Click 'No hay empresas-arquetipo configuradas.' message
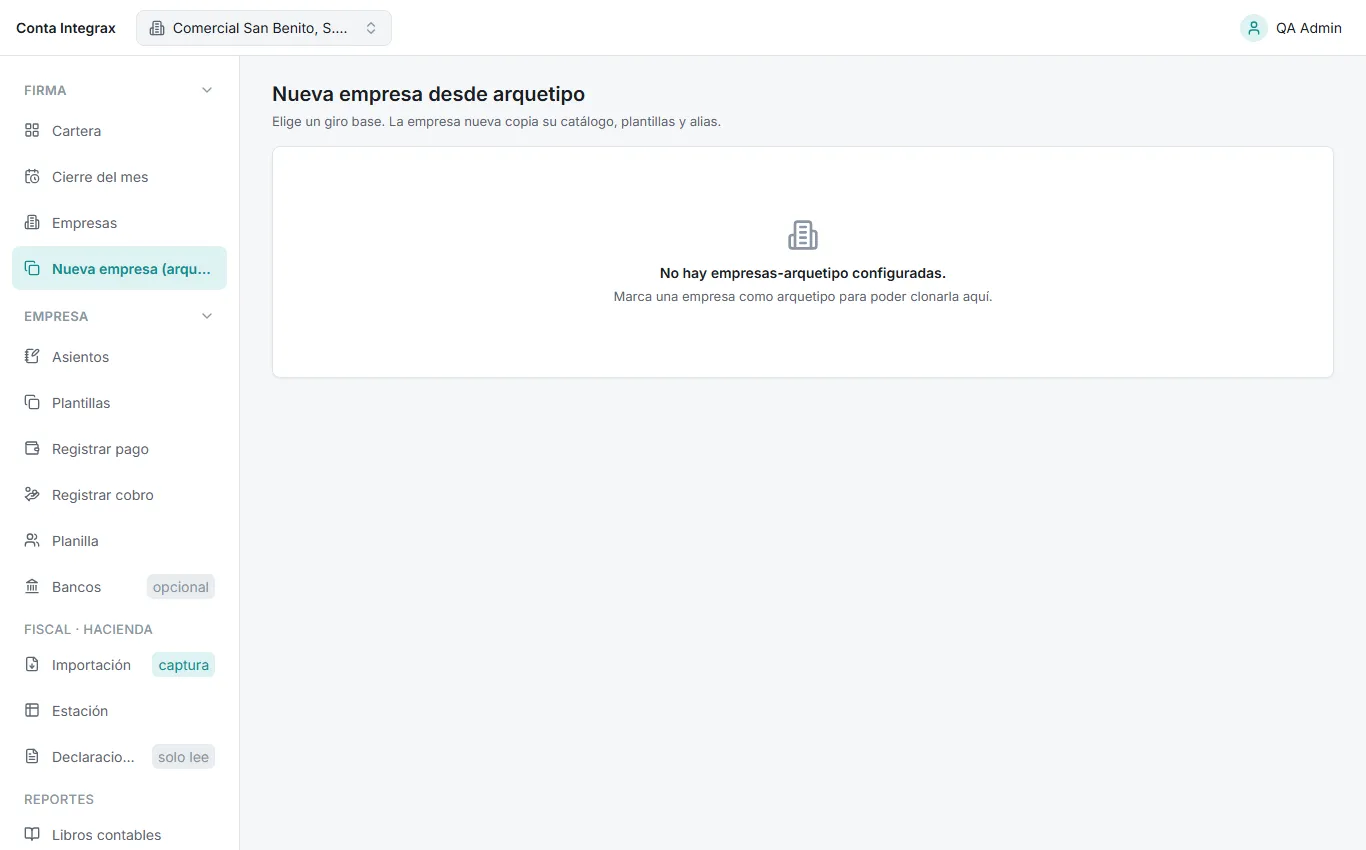Image resolution: width=1366 pixels, height=850 pixels. click(803, 273)
